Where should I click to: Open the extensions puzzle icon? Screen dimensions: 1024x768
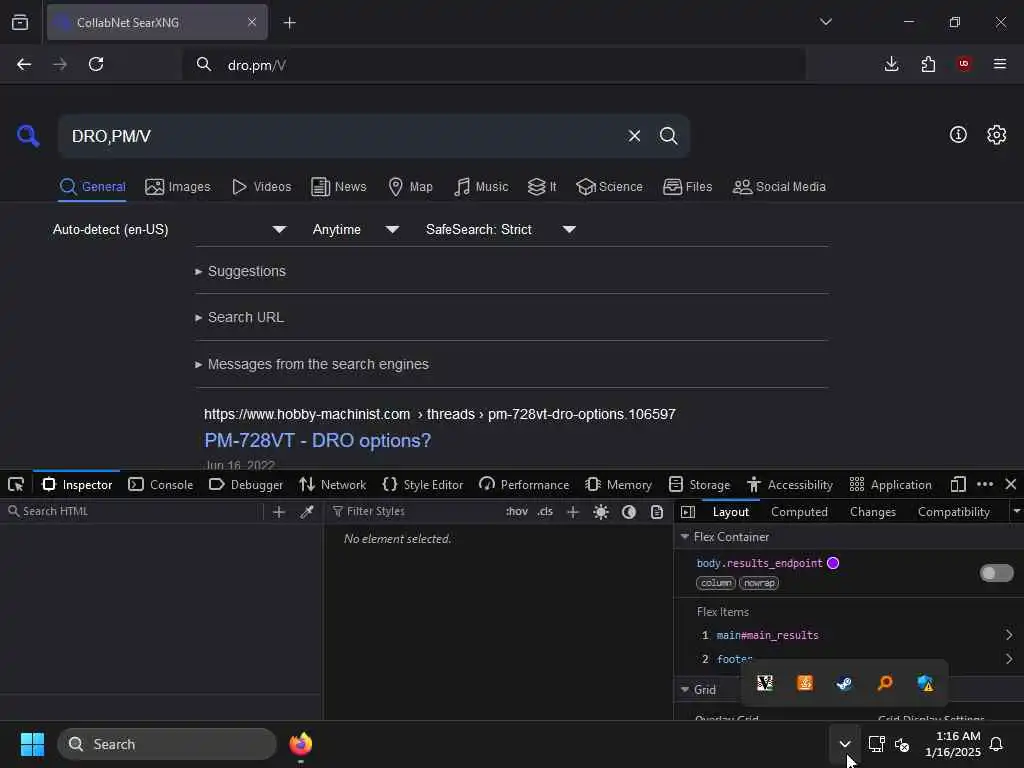click(x=928, y=64)
